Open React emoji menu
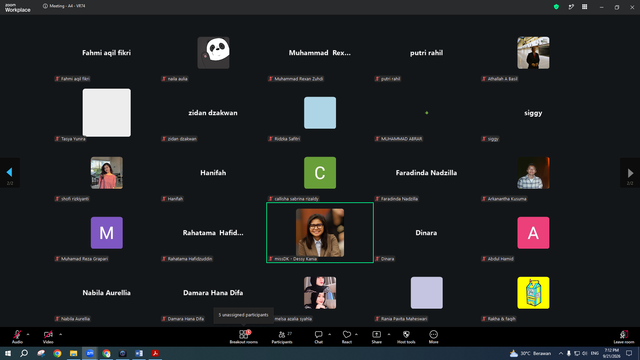The width and height of the screenshot is (640, 360). coord(347,337)
